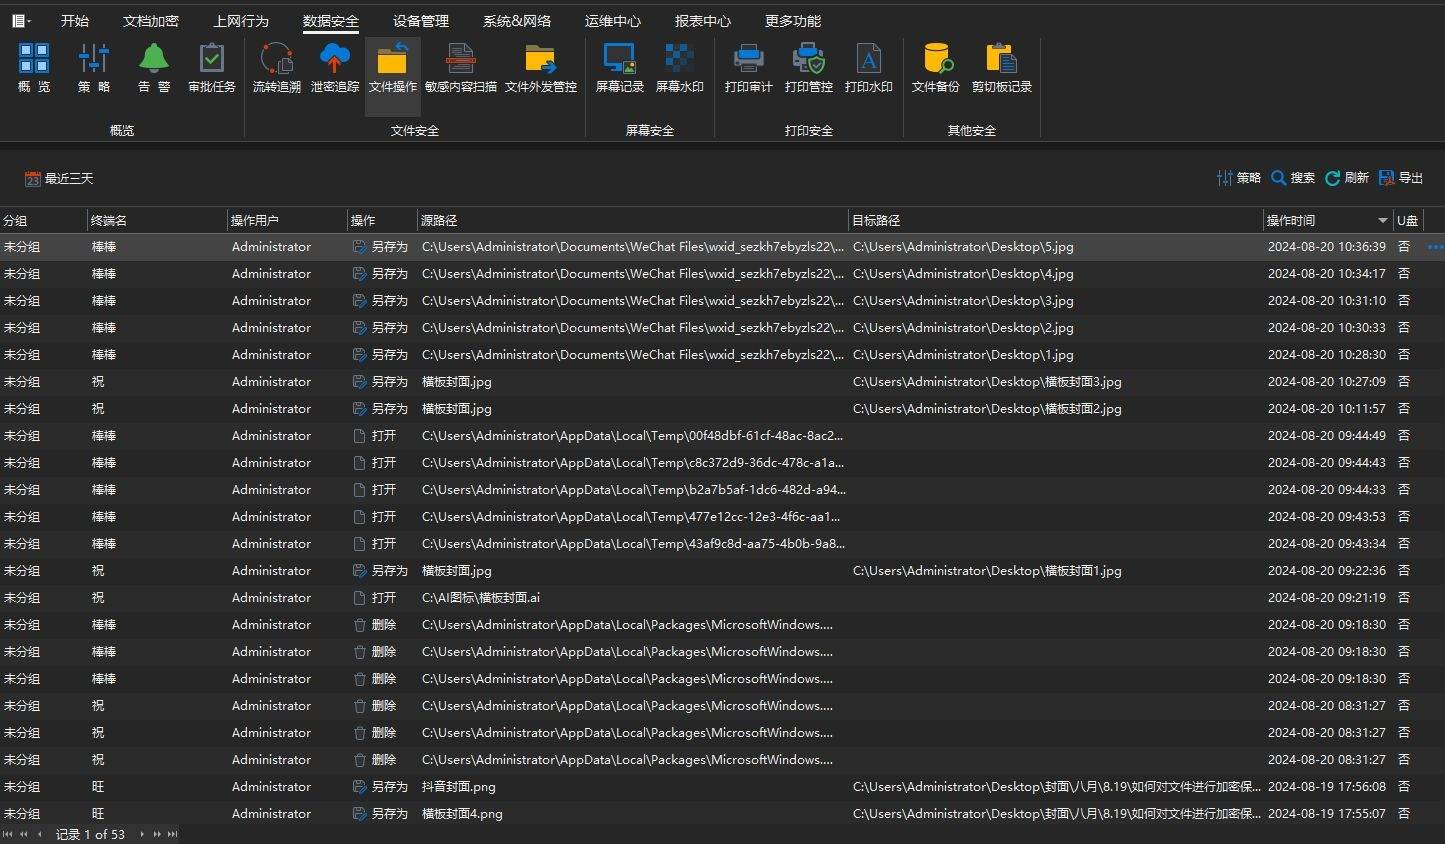Open the application menu dropdown at top-left
The image size is (1445, 844).
[x=21, y=20]
